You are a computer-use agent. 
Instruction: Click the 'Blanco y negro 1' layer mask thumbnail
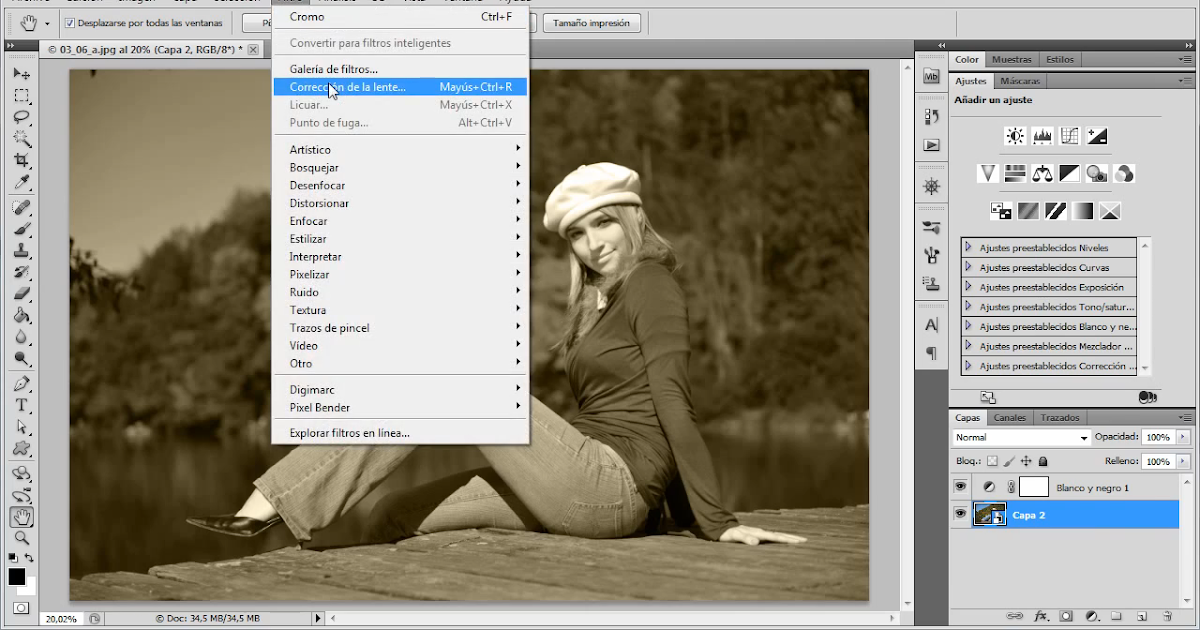pos(1033,487)
